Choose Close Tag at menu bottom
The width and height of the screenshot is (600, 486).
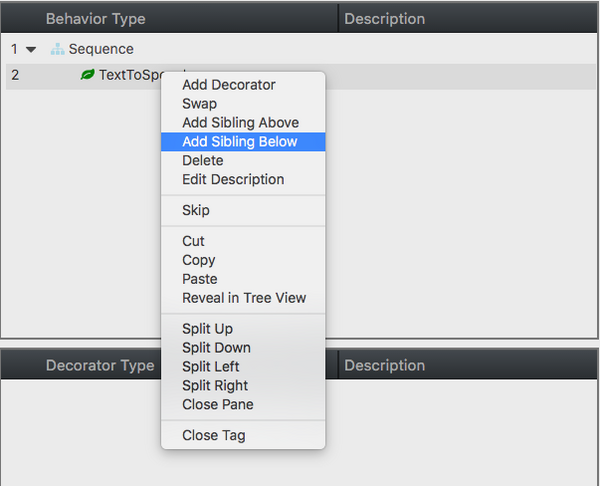click(213, 436)
